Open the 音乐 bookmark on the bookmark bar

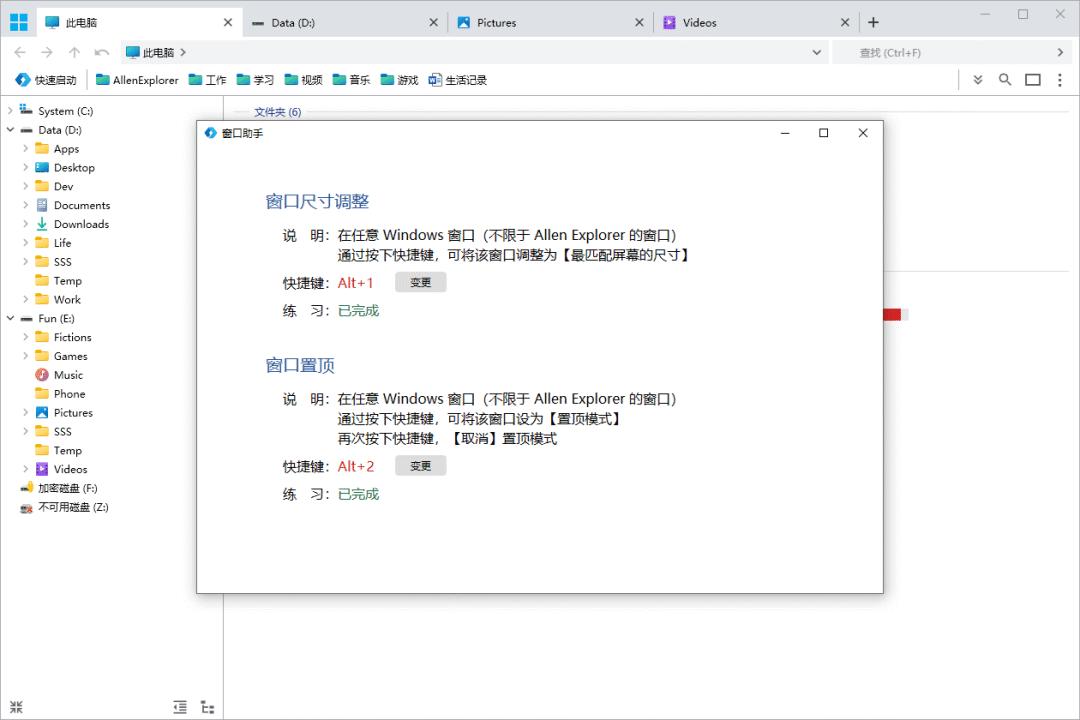[350, 79]
